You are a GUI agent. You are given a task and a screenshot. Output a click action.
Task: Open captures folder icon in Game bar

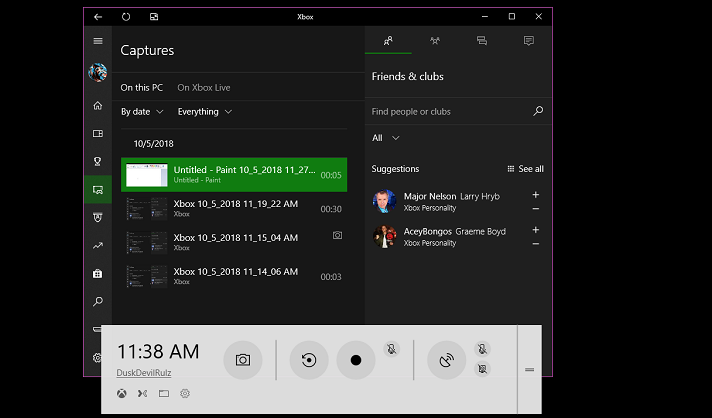[x=164, y=393]
